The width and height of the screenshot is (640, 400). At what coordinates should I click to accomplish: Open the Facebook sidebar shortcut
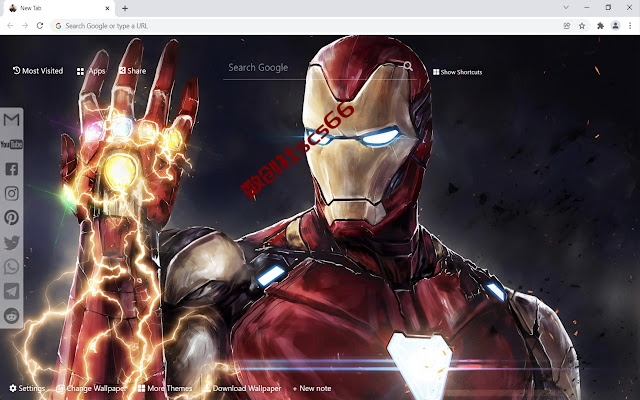click(11, 169)
